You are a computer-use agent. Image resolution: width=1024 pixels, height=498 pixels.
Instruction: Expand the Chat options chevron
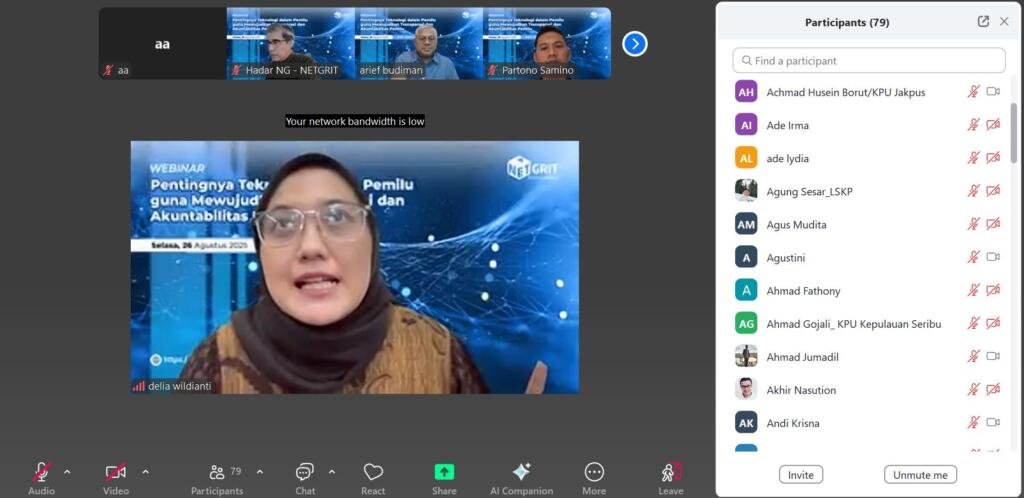(x=332, y=472)
